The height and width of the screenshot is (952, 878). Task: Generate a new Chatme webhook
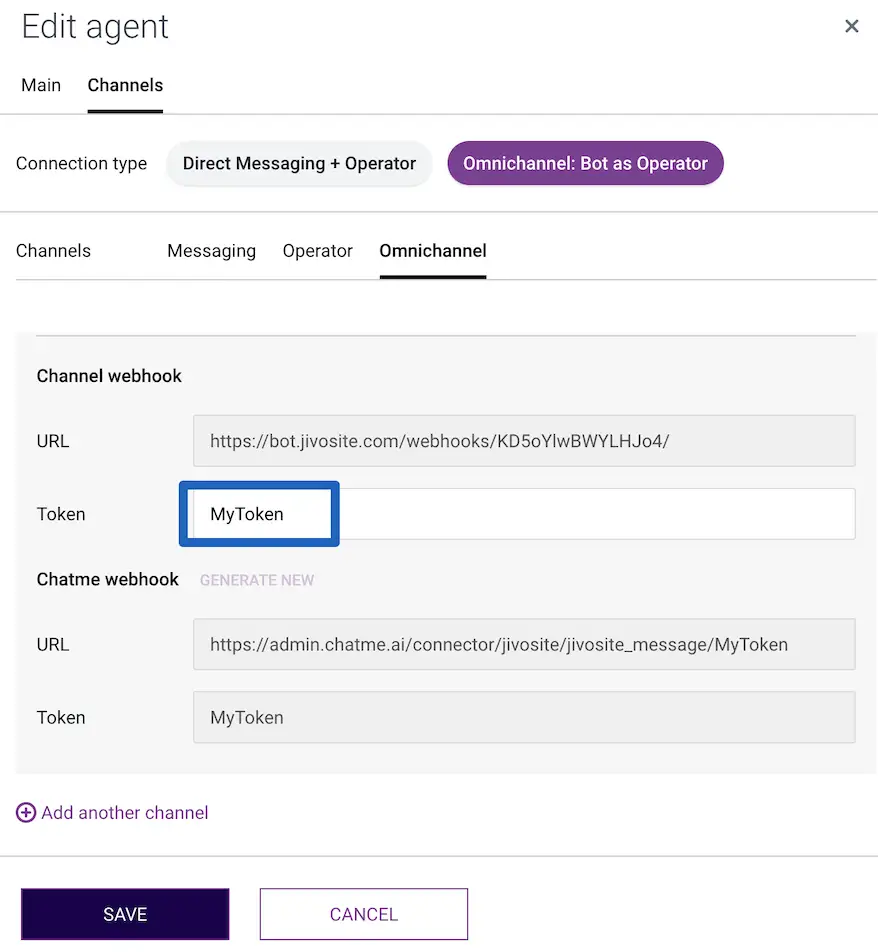click(x=257, y=580)
